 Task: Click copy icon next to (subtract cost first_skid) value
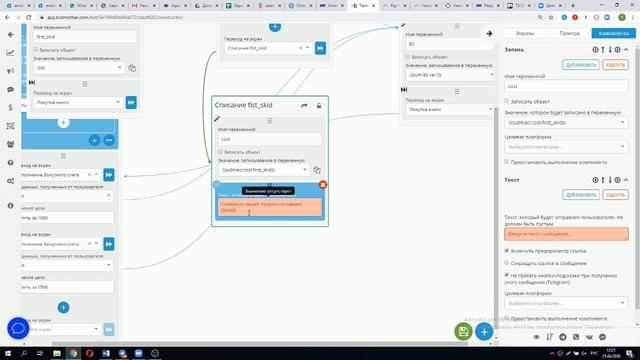316,170
